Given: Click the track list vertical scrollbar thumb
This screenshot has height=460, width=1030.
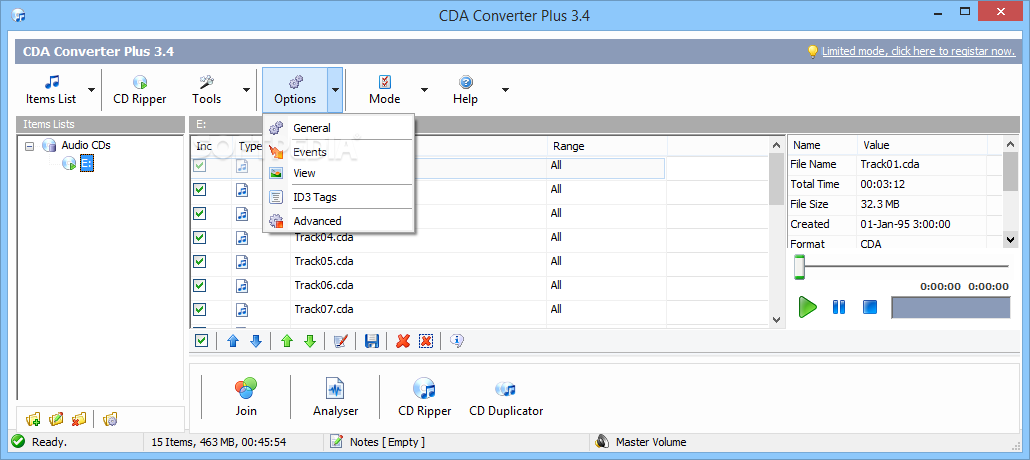Looking at the screenshot, I should (776, 180).
